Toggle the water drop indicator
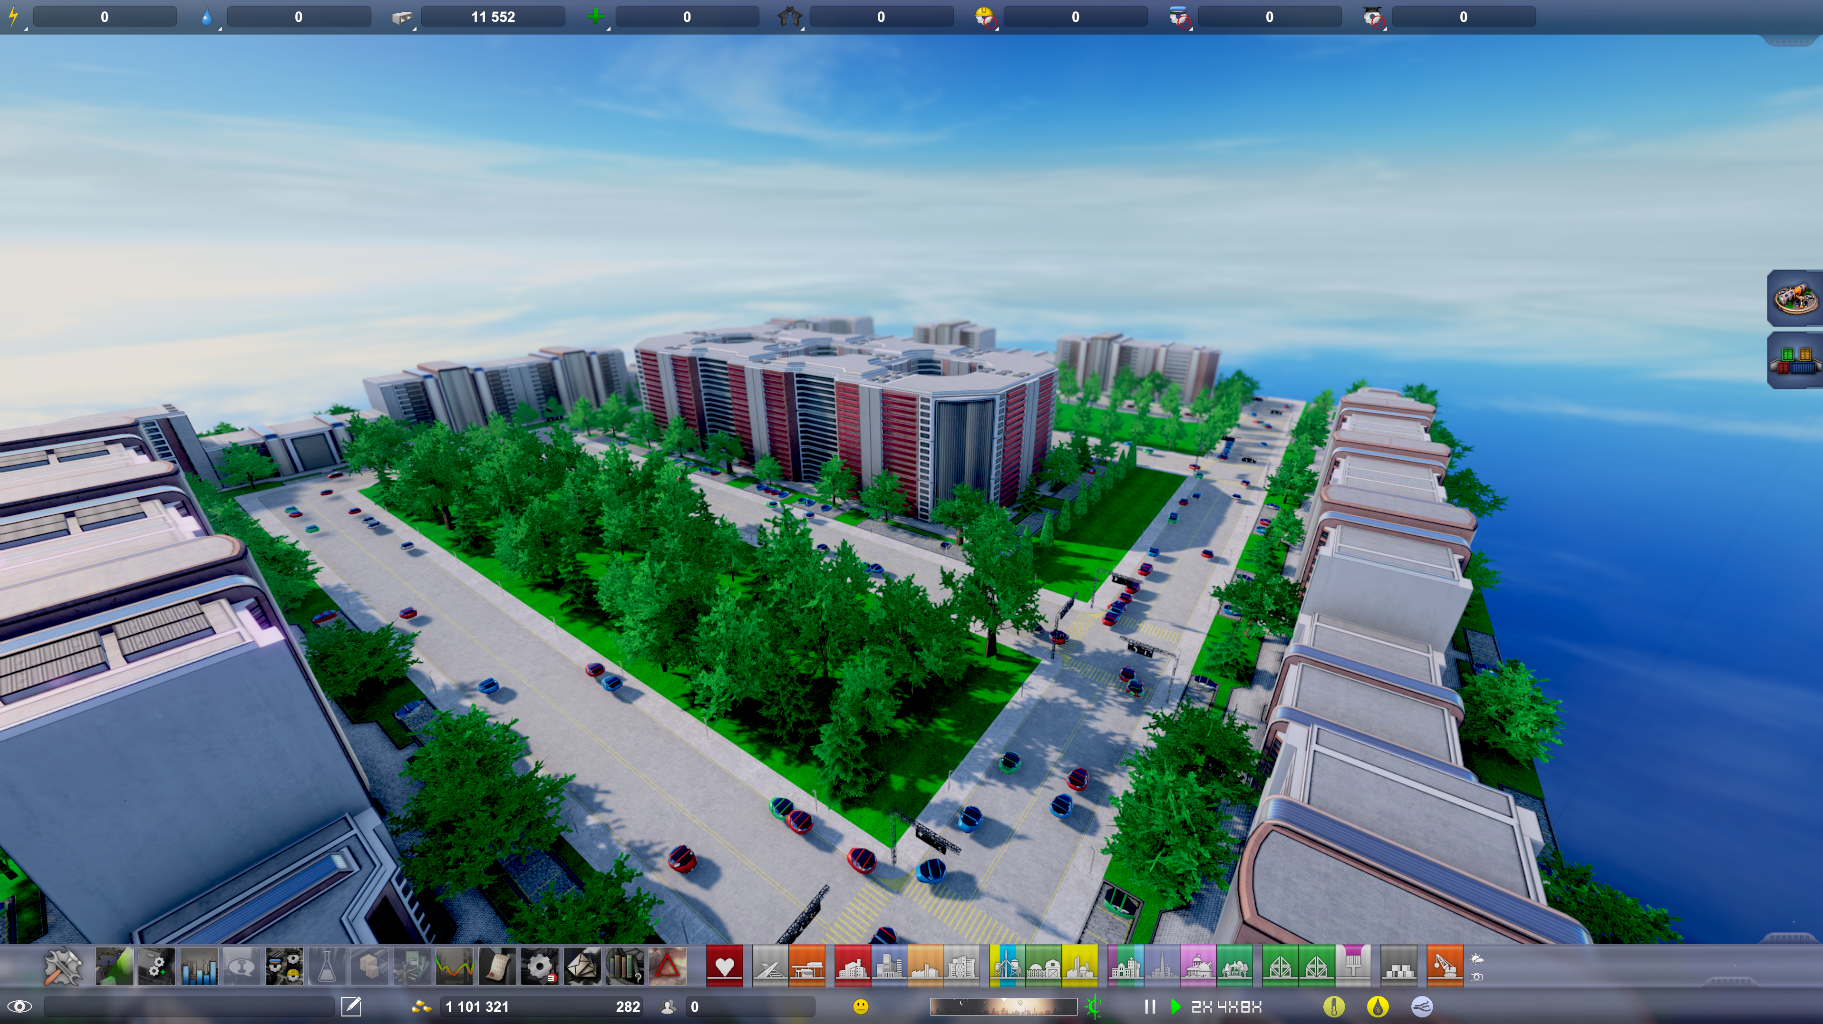The height and width of the screenshot is (1024, 1823). (1378, 1007)
